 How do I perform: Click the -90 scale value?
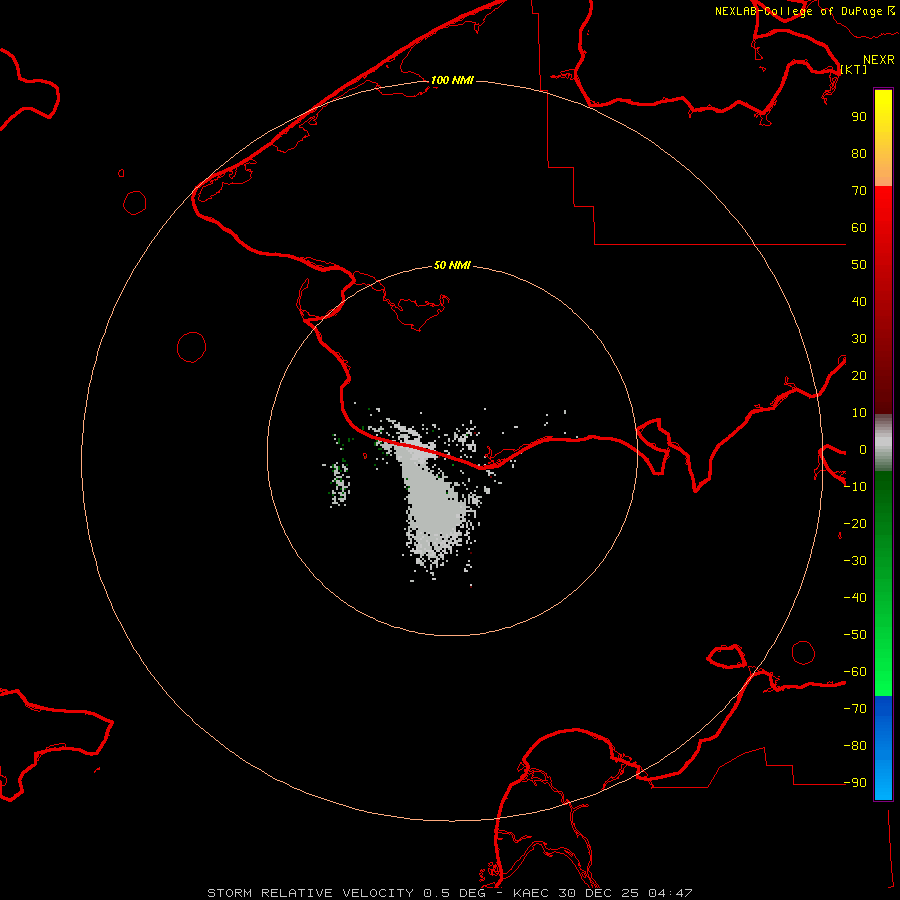click(855, 783)
